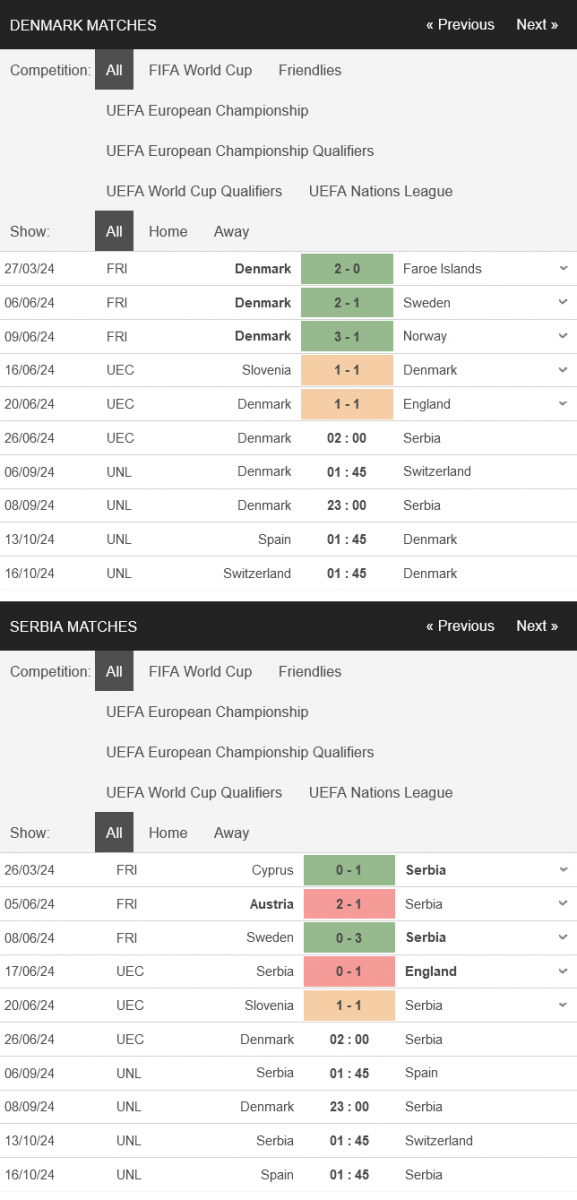The image size is (577, 1200).
Task: Open Denmark 2 - 0 Faroe Islands score
Action: (x=348, y=268)
